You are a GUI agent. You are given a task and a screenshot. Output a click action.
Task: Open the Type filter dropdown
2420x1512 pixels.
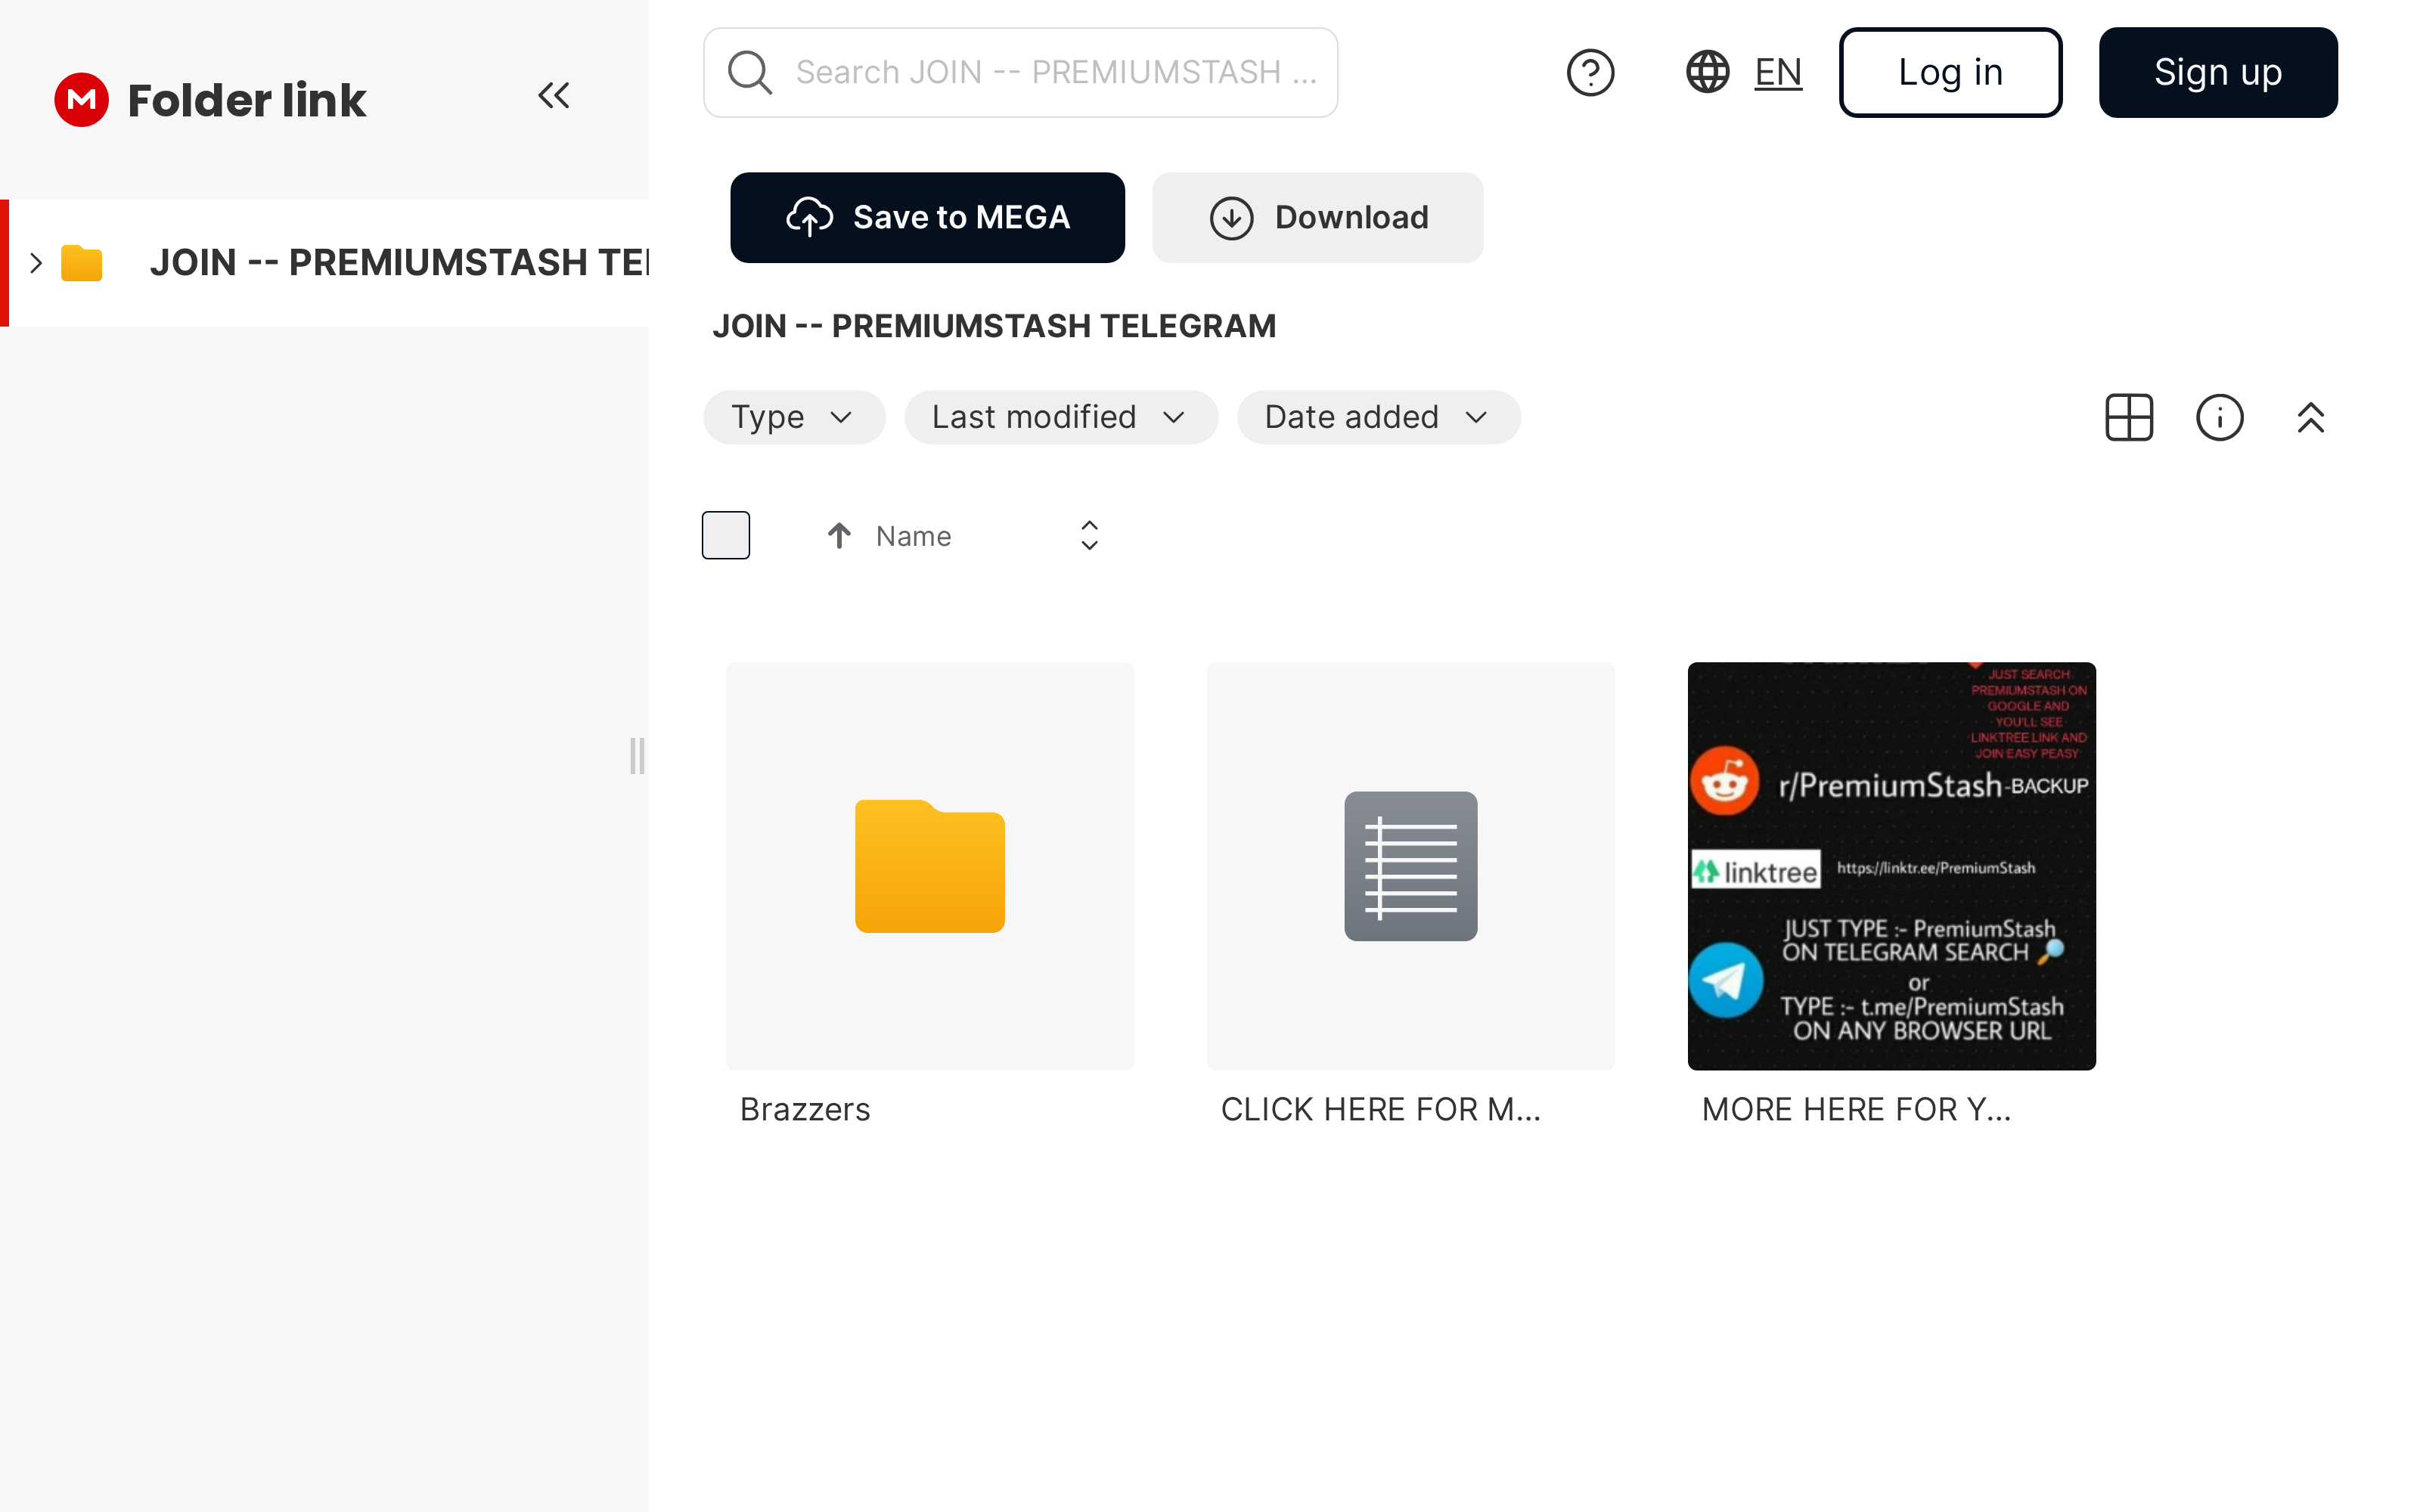794,417
